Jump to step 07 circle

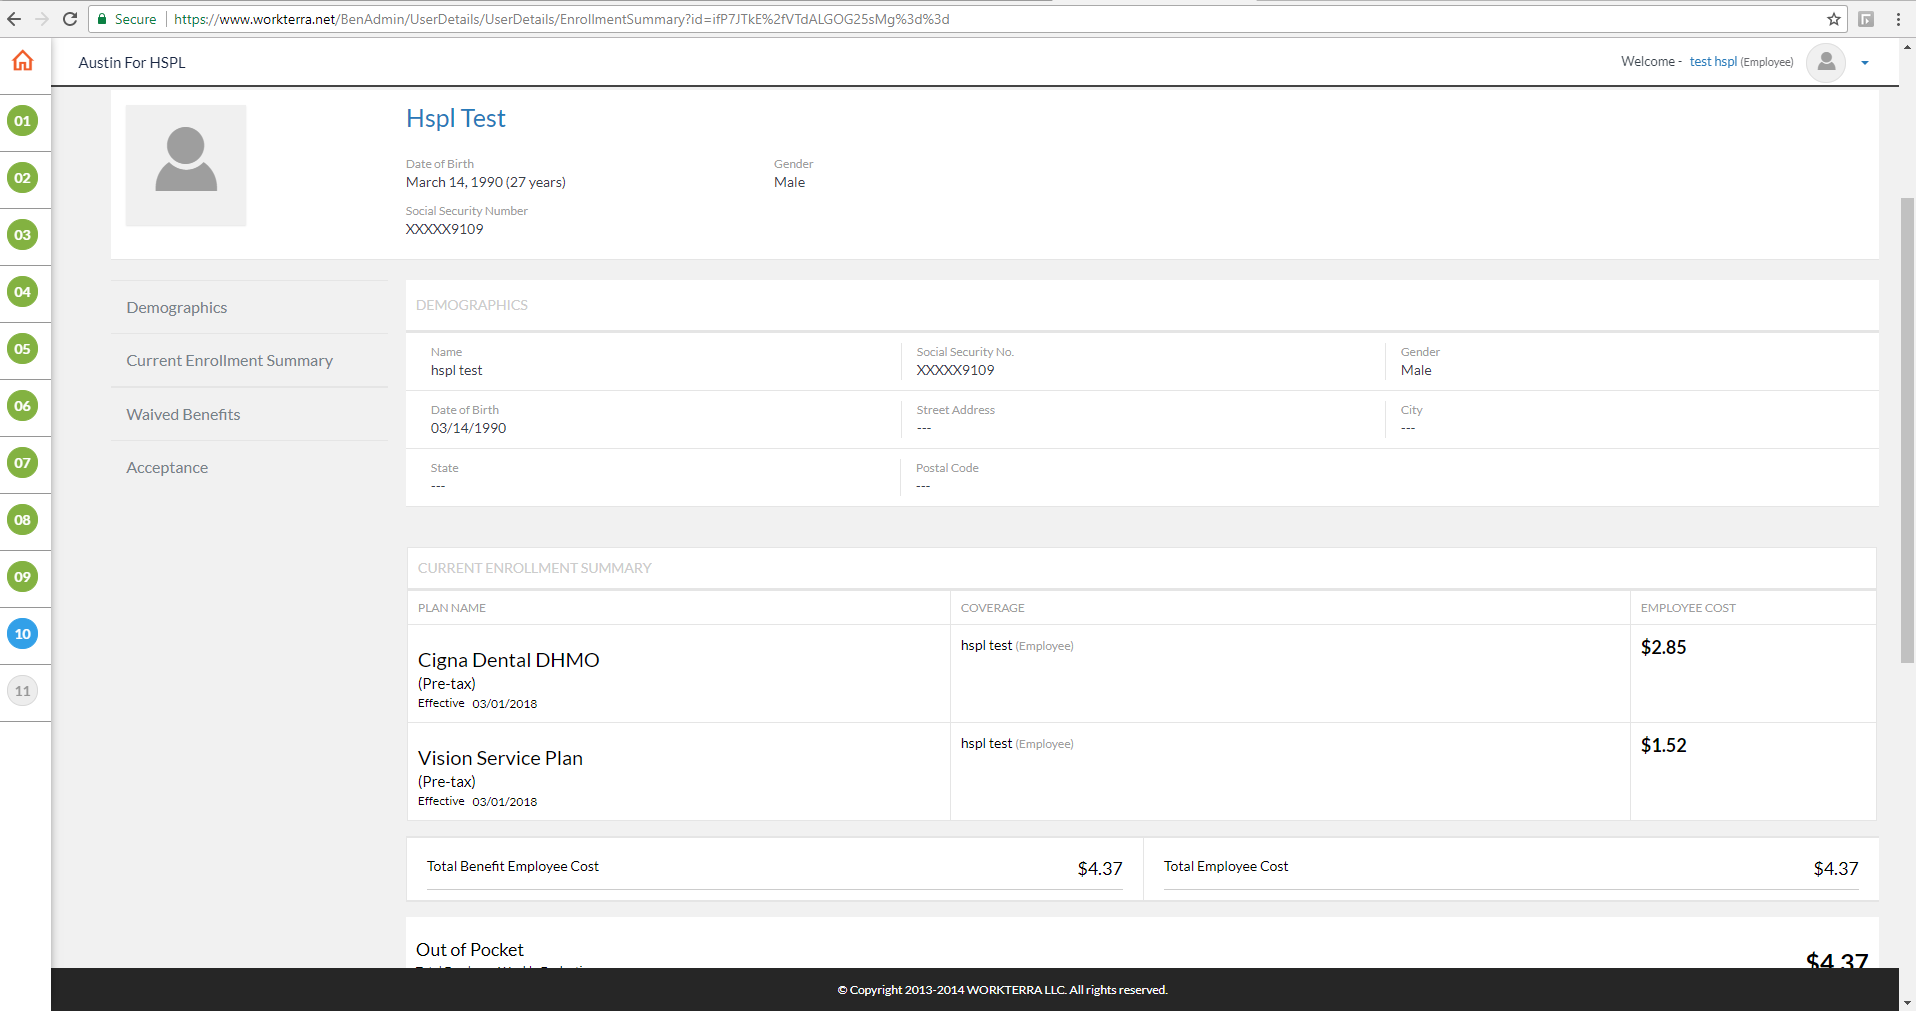pos(22,463)
